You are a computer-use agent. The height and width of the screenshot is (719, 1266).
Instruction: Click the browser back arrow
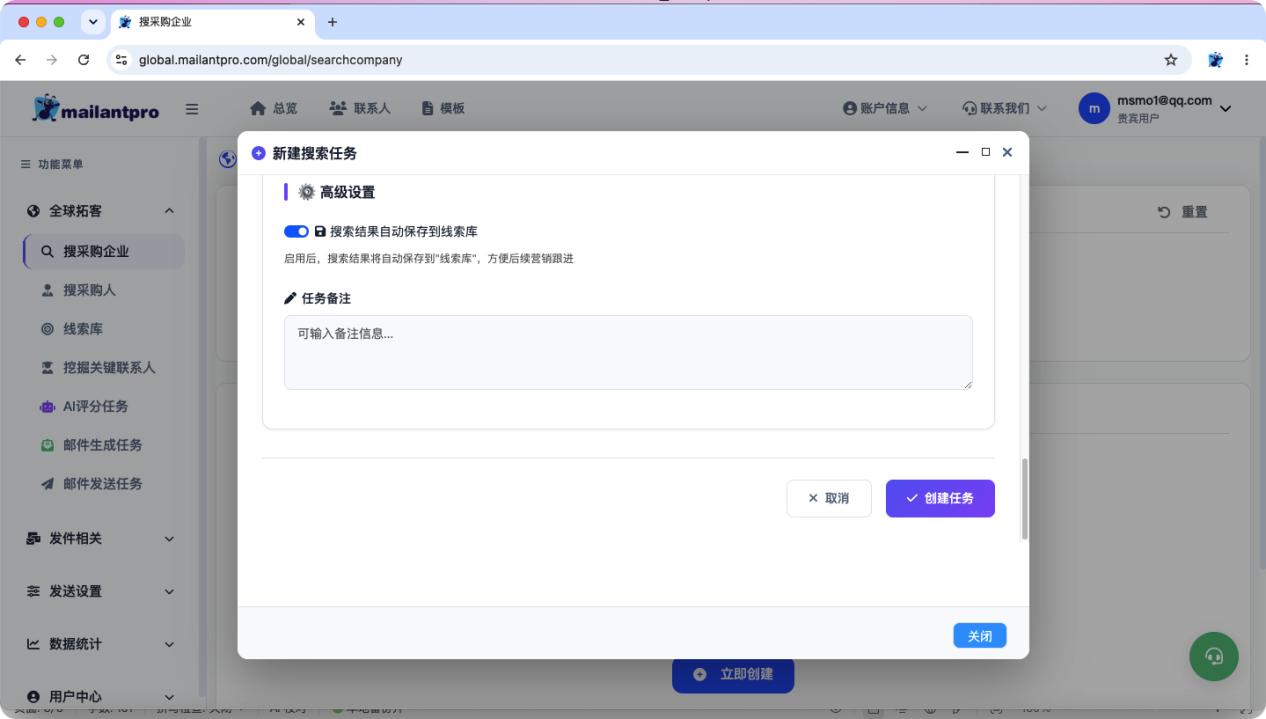(x=20, y=60)
